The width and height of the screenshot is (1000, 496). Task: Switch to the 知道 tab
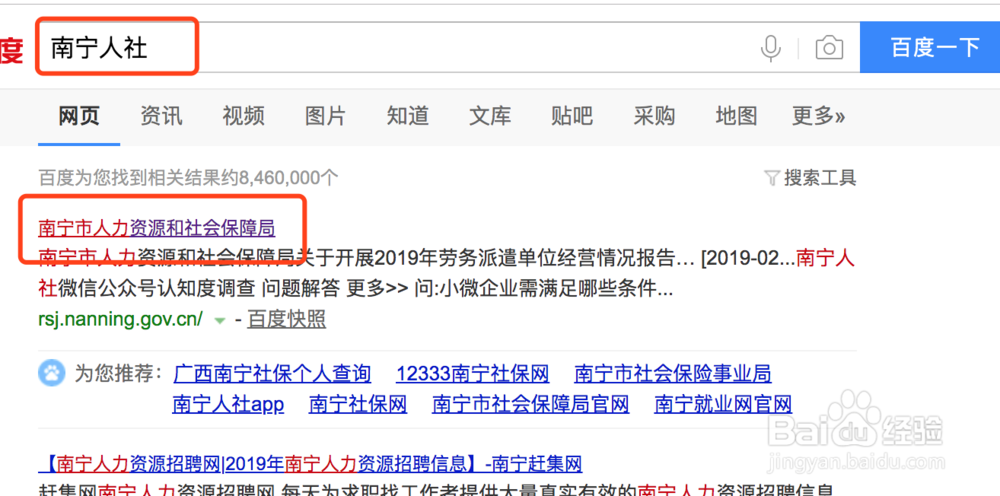tap(408, 116)
